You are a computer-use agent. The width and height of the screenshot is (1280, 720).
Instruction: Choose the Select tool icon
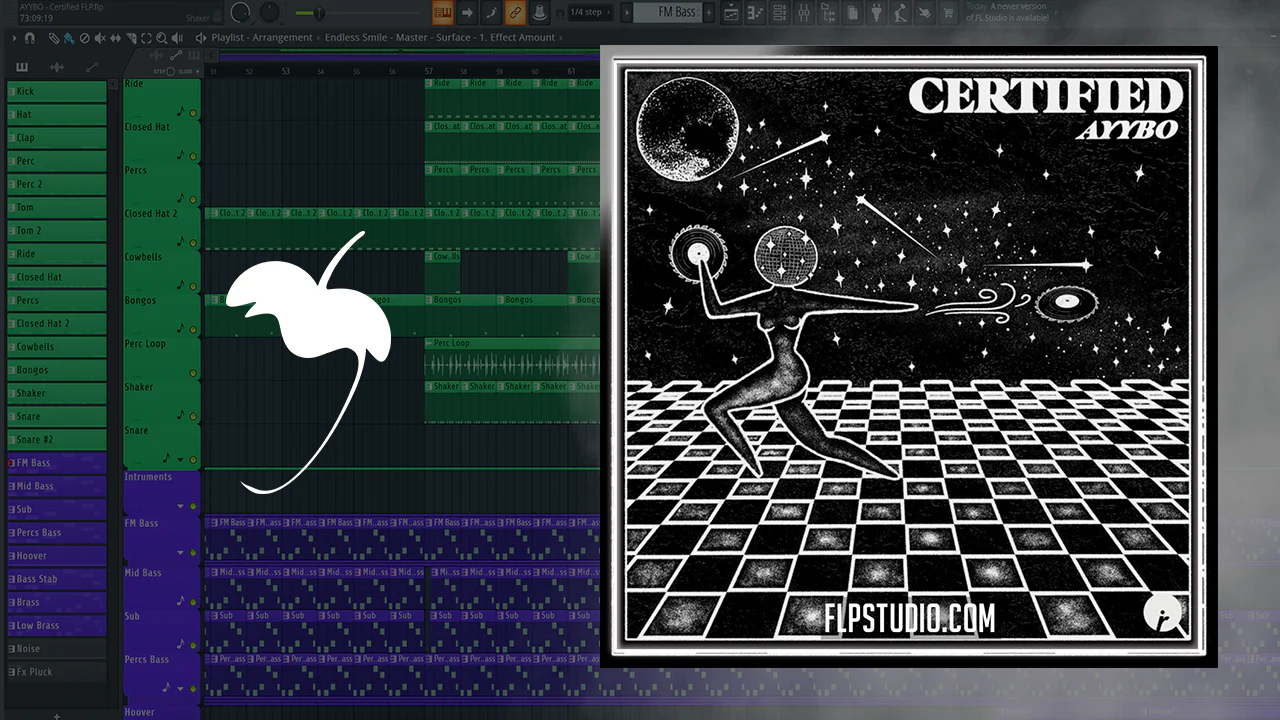[x=146, y=38]
